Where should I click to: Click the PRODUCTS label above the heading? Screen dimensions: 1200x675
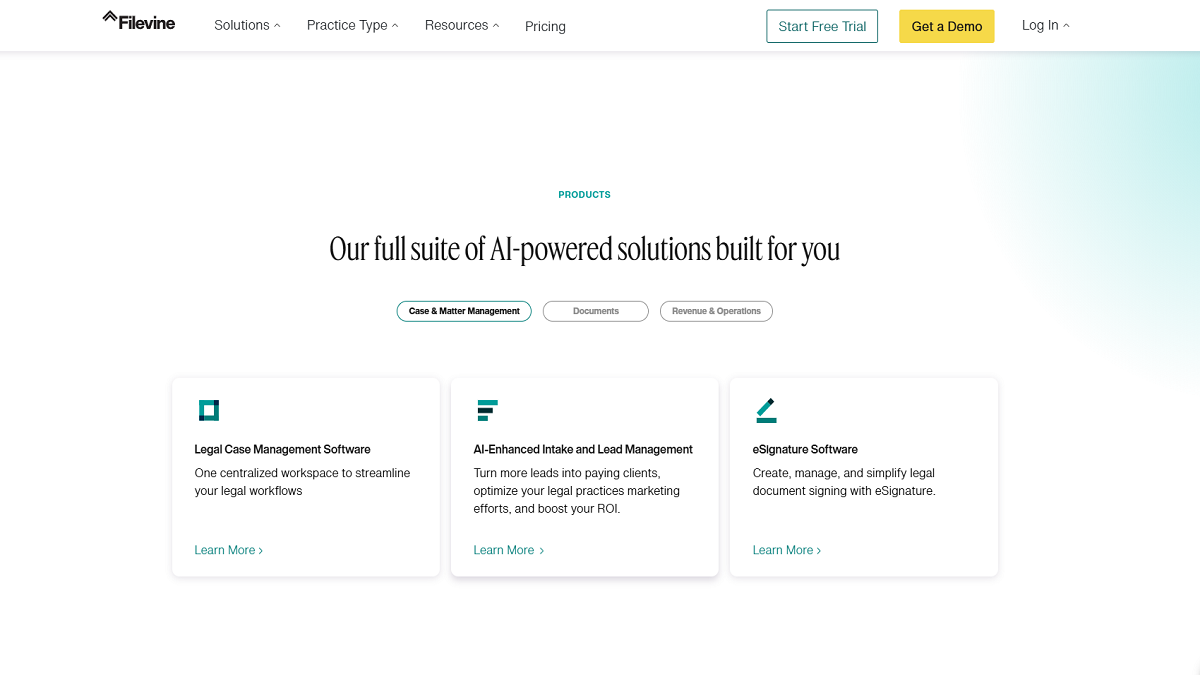[x=584, y=194]
